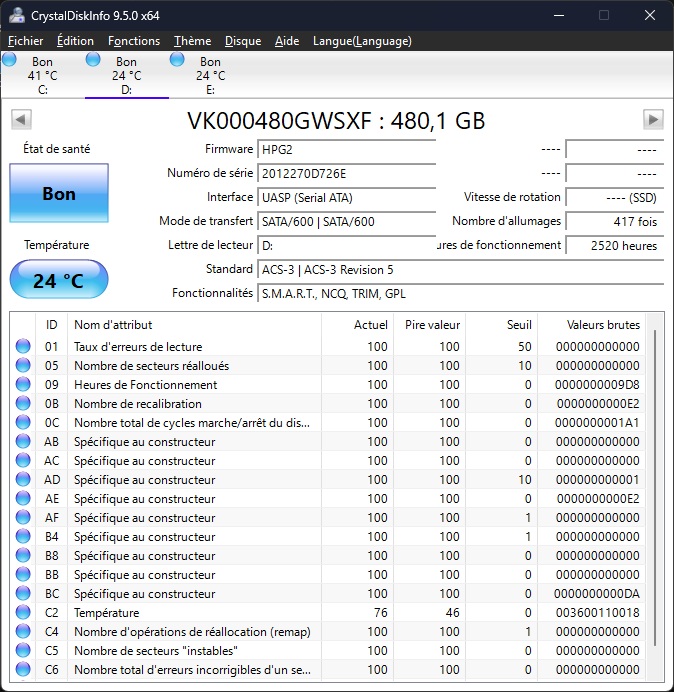Screen dimensions: 674x692
Task: Click the Actuel column header
Action: click(x=358, y=325)
